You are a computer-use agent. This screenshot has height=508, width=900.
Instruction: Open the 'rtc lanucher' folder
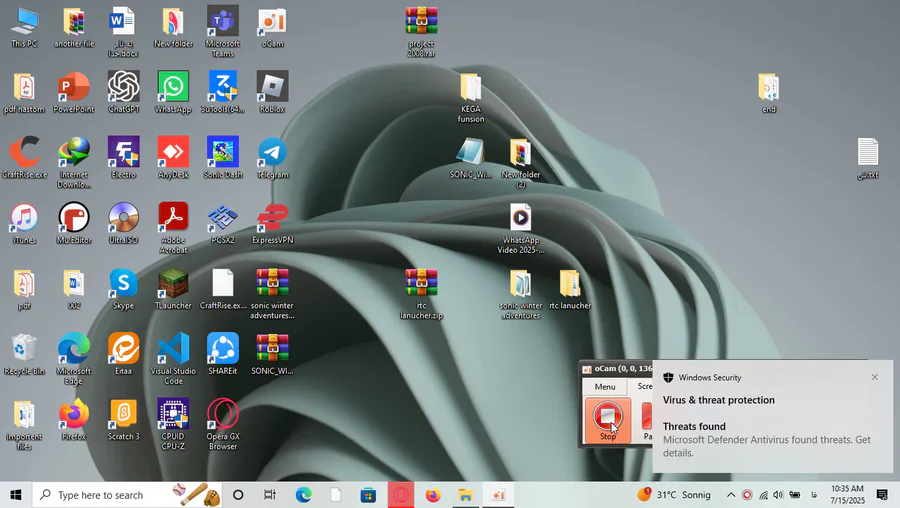pos(570,289)
